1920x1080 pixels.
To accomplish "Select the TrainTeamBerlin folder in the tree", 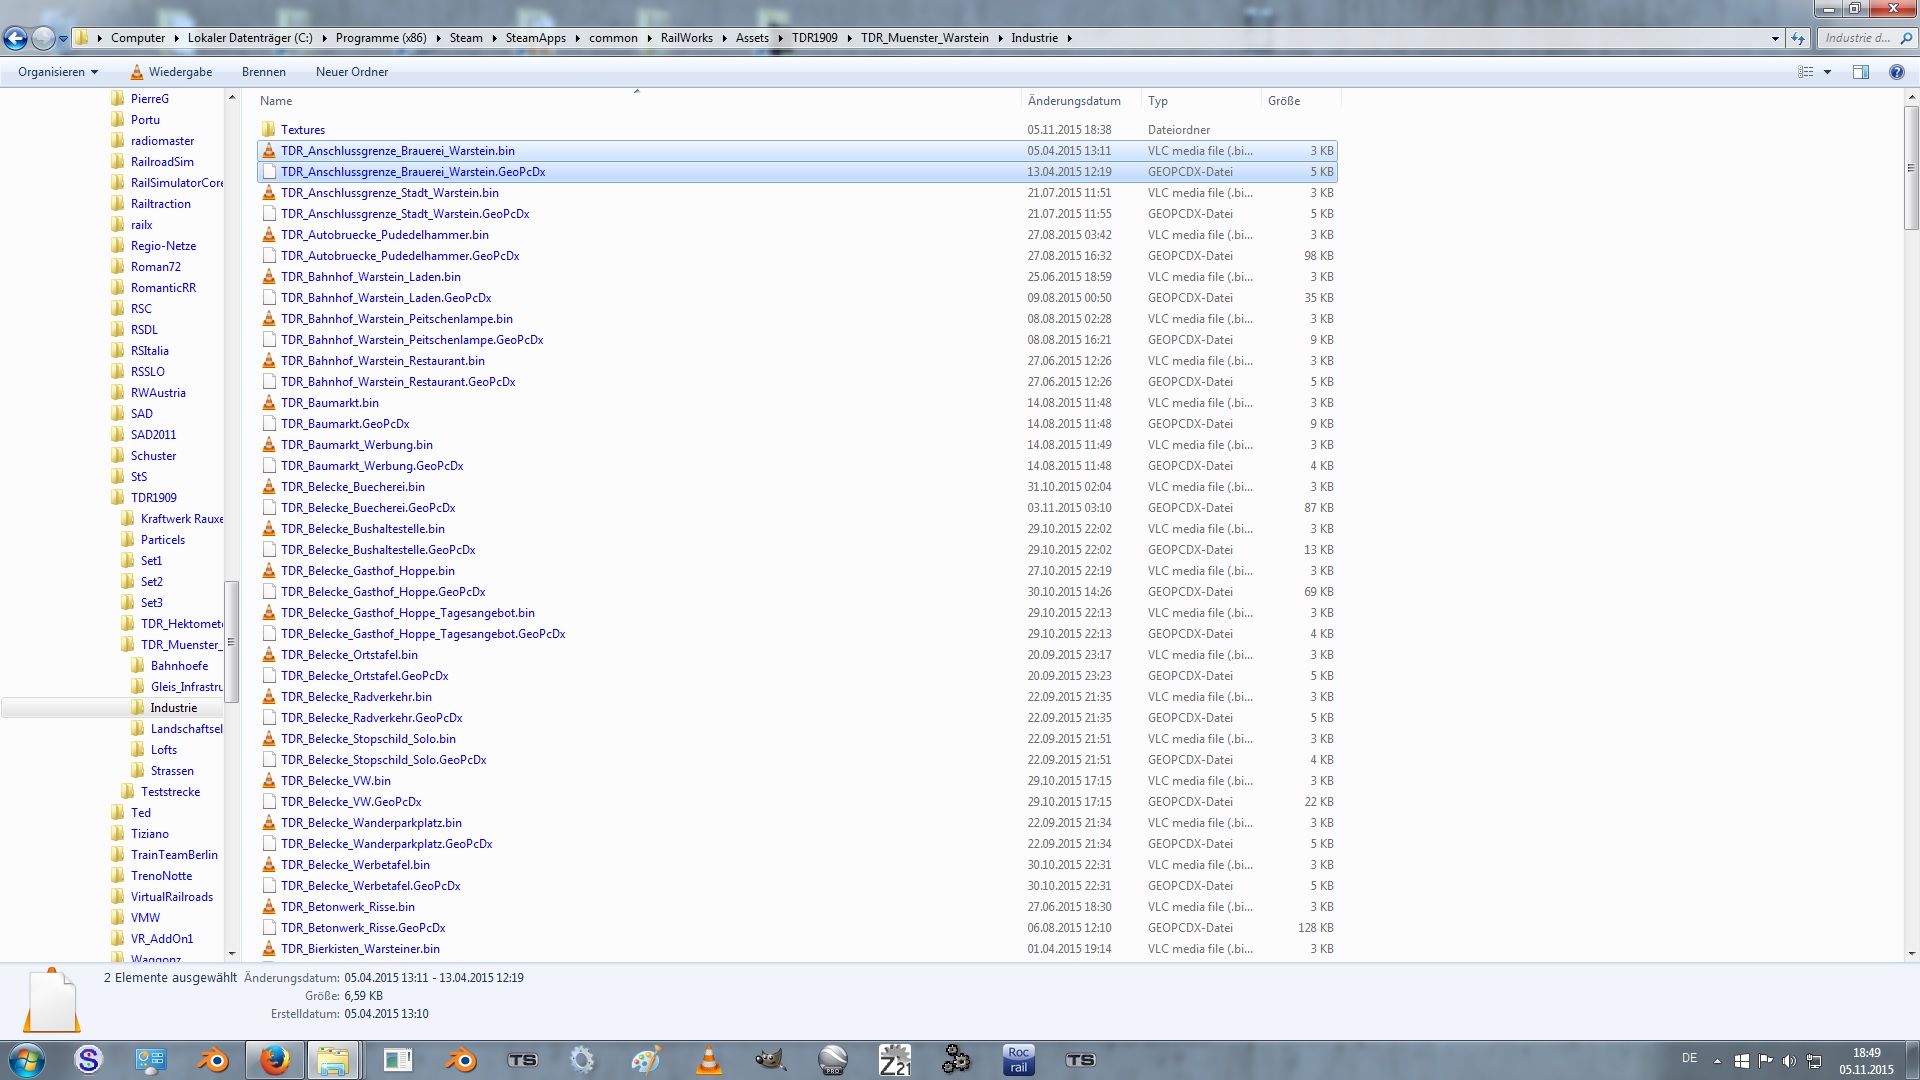I will [174, 855].
